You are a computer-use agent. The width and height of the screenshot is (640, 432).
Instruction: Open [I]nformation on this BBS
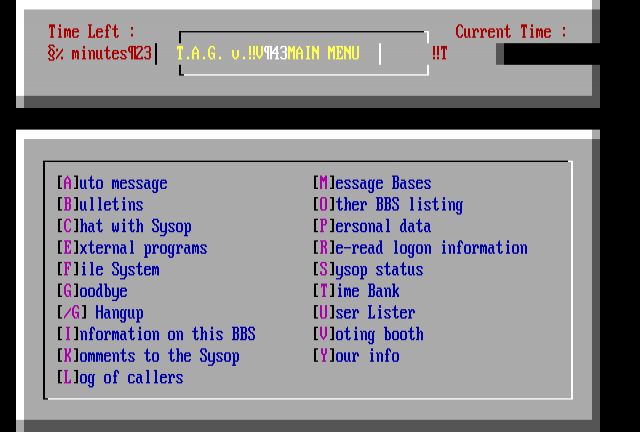pyautogui.click(x=156, y=334)
